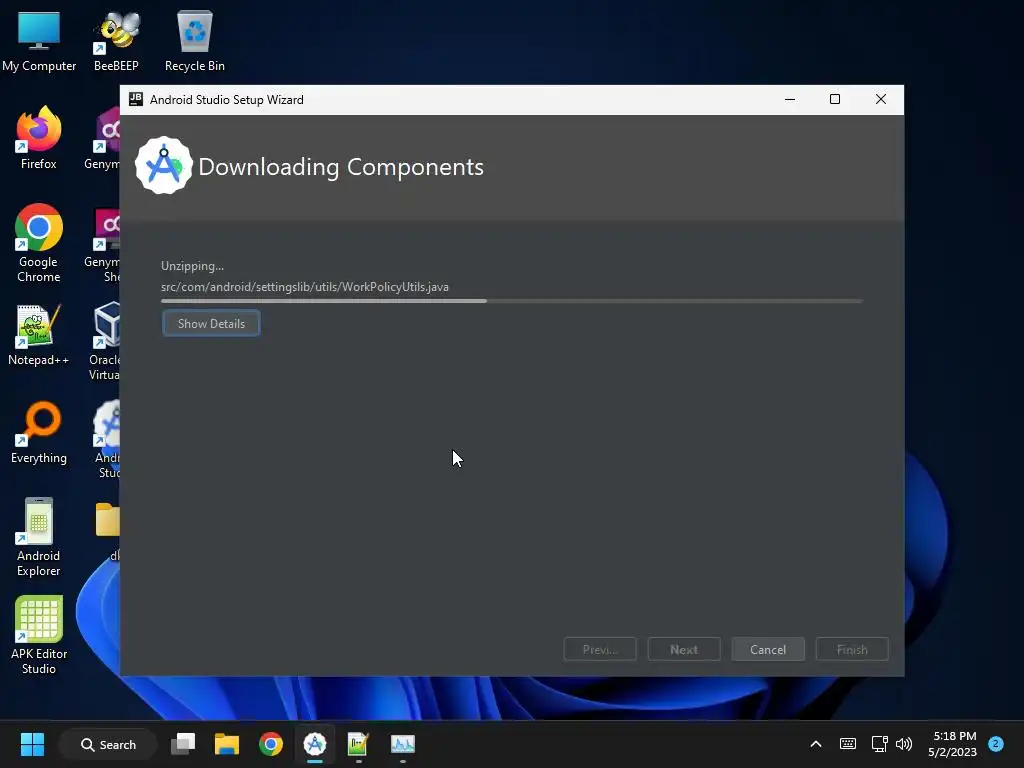Select the Notepad++ desktop shortcut
The height and width of the screenshot is (768, 1024).
point(39,334)
